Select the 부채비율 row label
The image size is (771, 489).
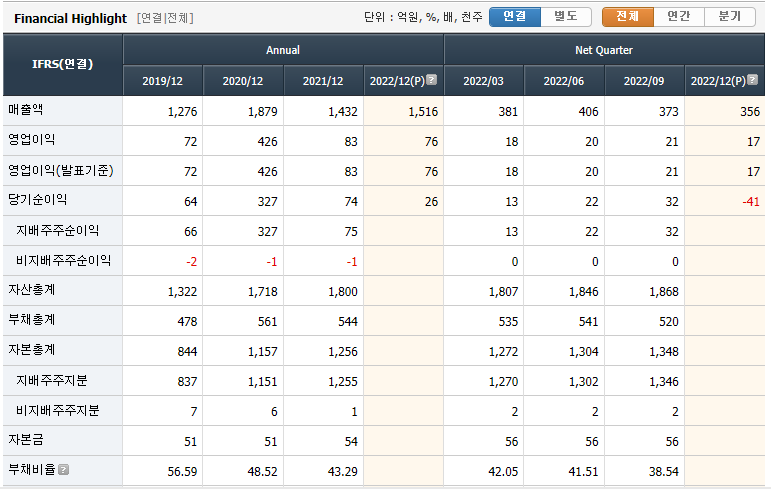point(31,470)
